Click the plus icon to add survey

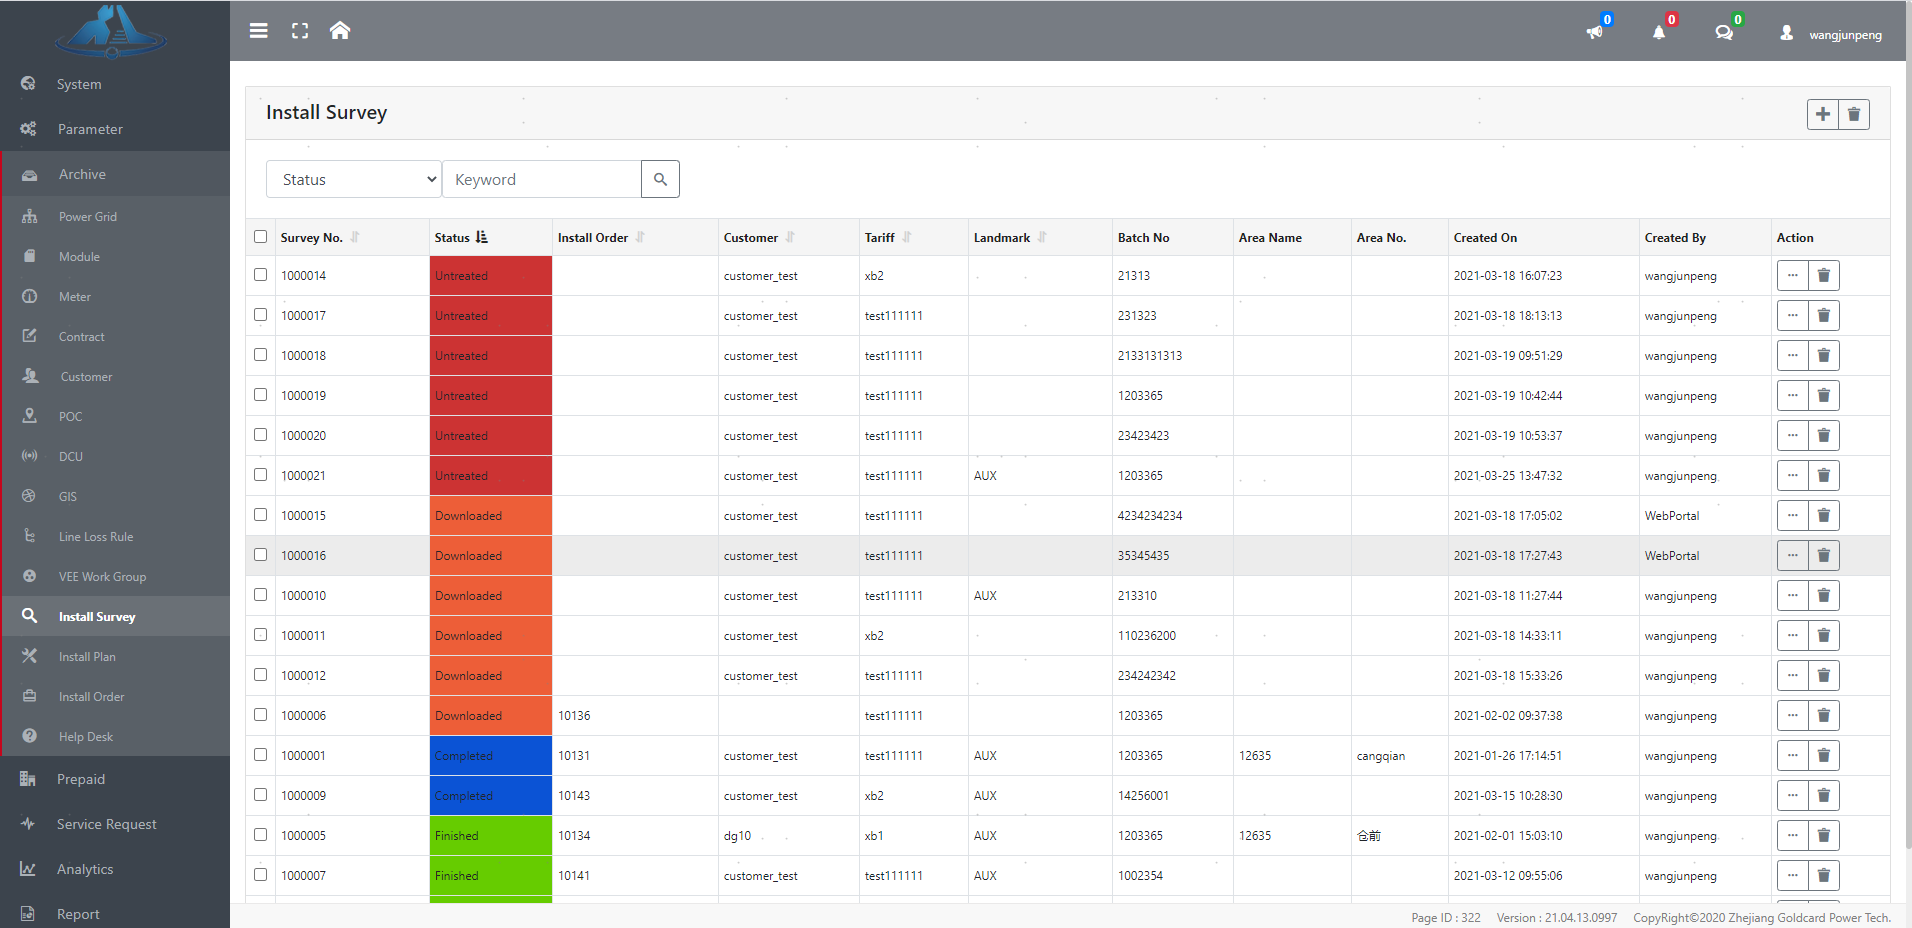click(x=1822, y=114)
